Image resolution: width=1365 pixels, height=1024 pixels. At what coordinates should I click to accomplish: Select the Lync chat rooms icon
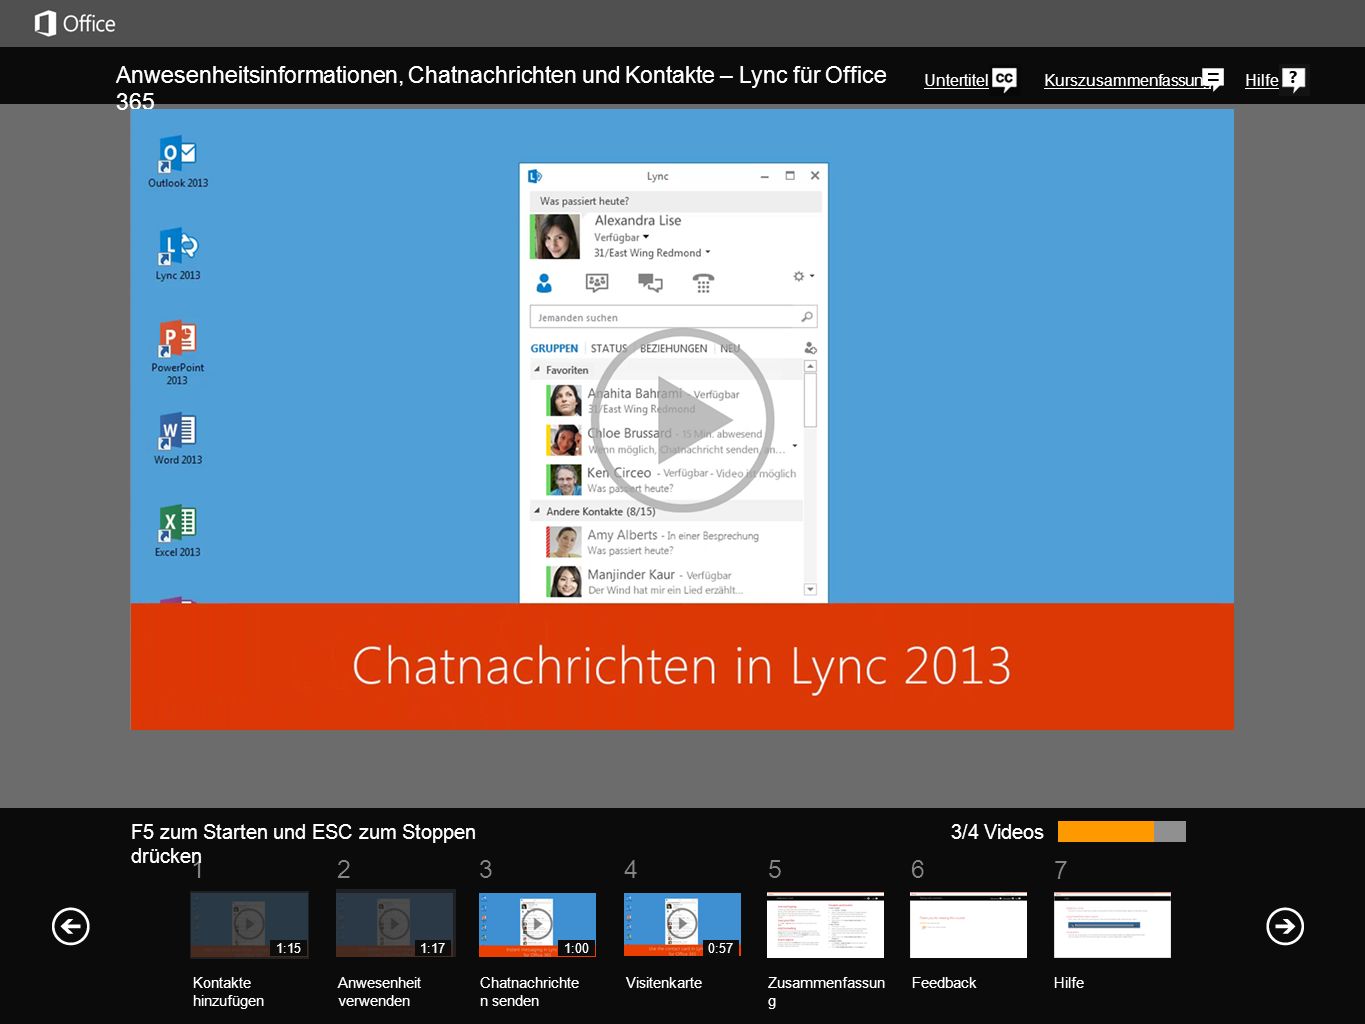(x=597, y=283)
